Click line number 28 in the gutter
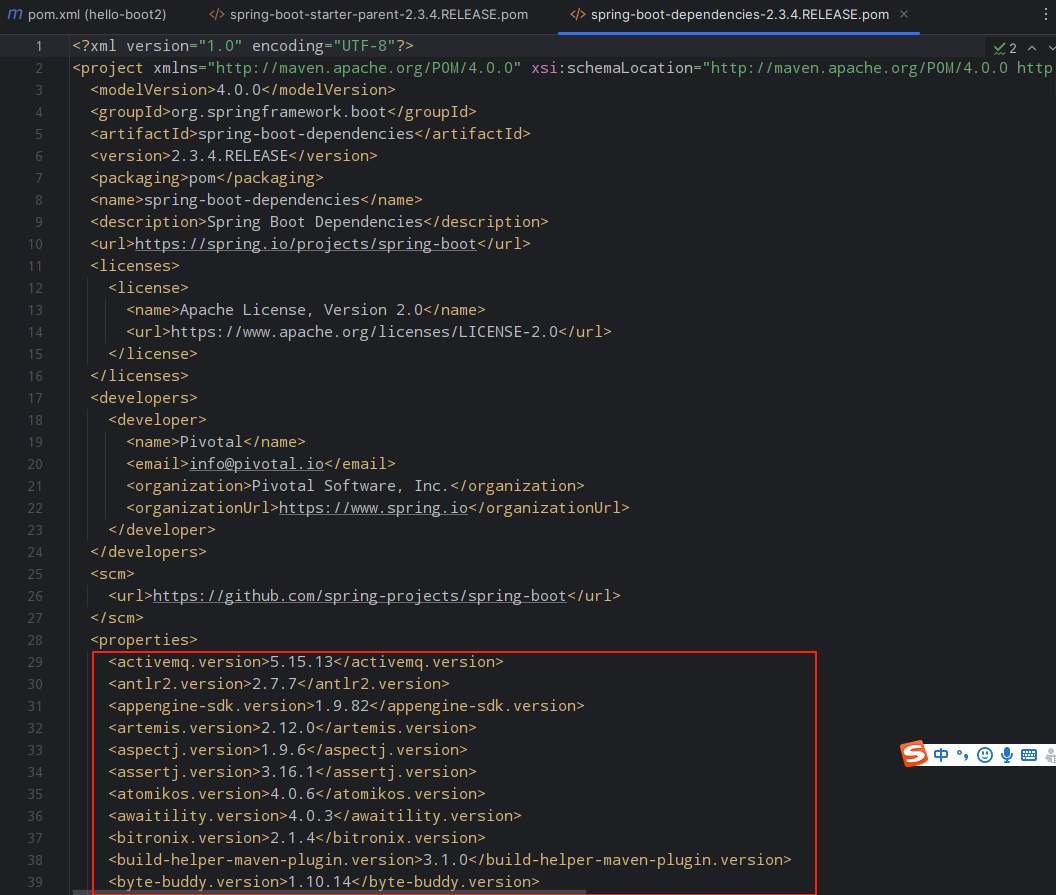1056x895 pixels. (x=35, y=640)
